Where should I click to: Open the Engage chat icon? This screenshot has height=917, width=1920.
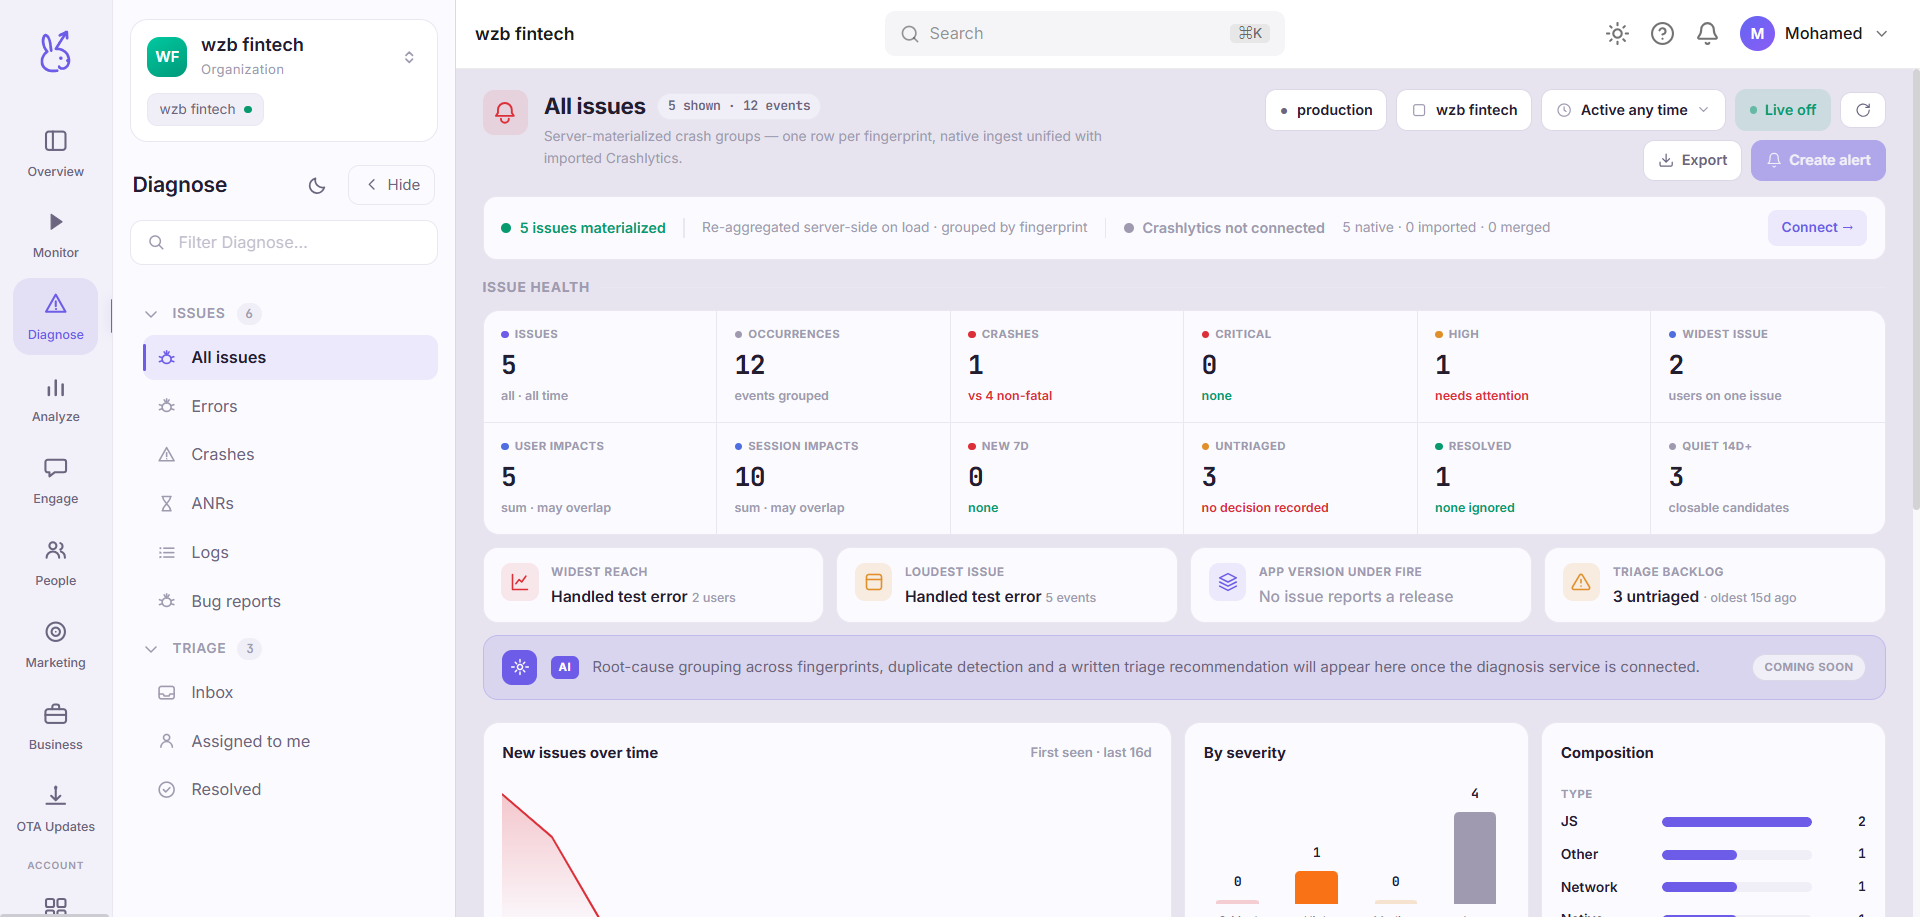tap(56, 468)
